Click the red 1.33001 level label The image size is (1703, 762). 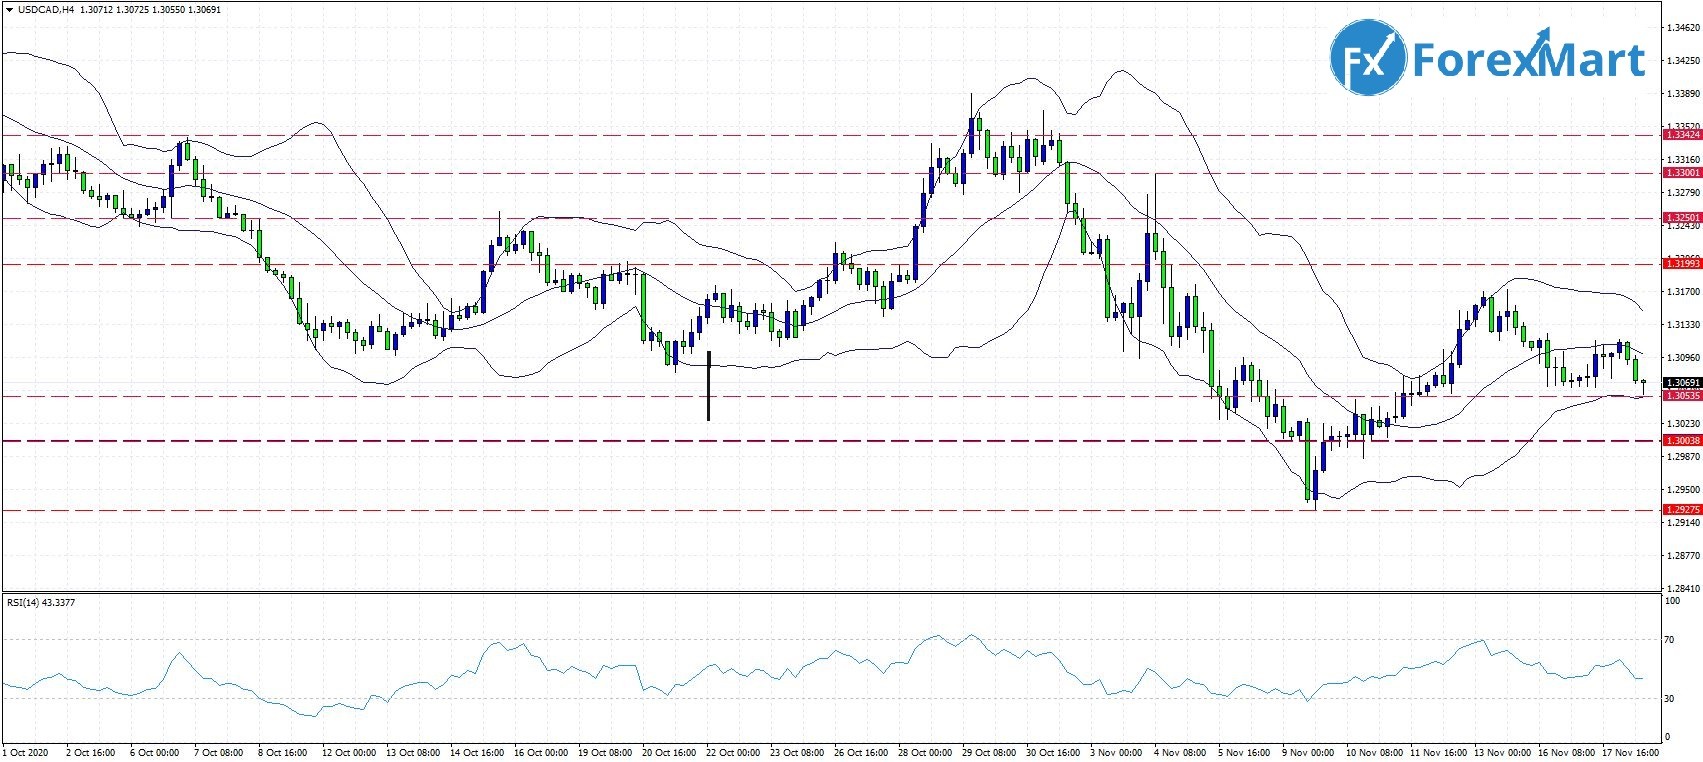[x=1681, y=173]
